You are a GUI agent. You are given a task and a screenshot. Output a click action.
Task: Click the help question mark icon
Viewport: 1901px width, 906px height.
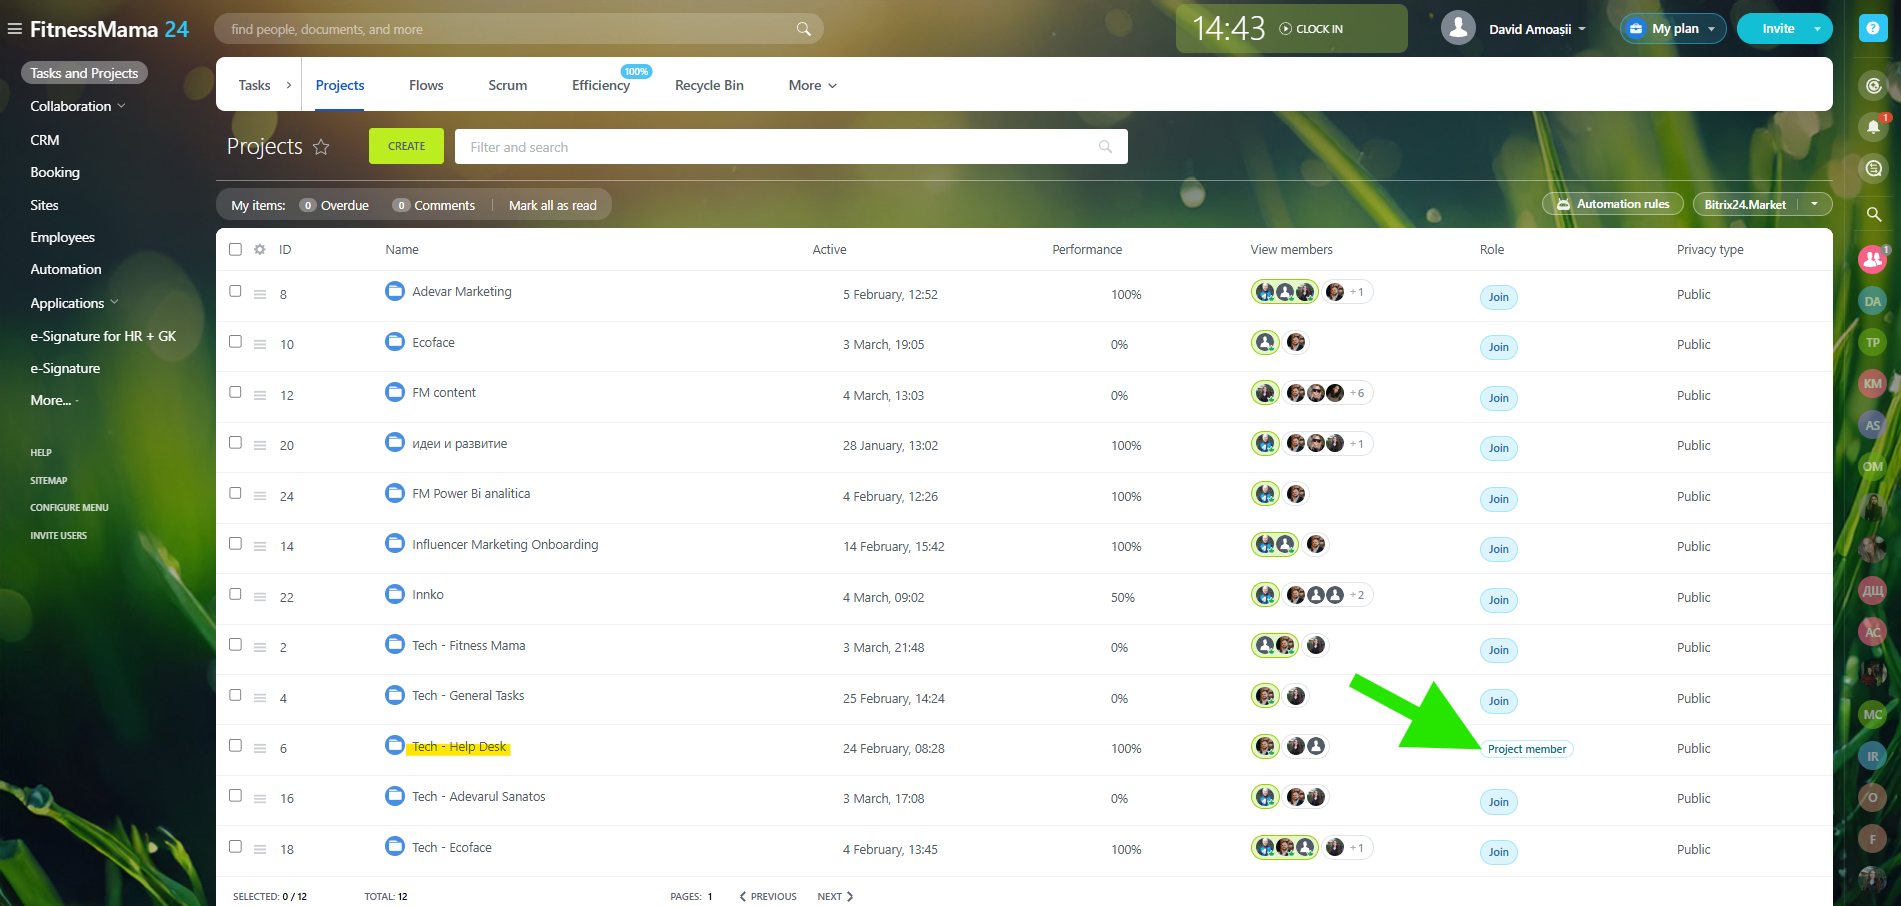click(x=1873, y=29)
